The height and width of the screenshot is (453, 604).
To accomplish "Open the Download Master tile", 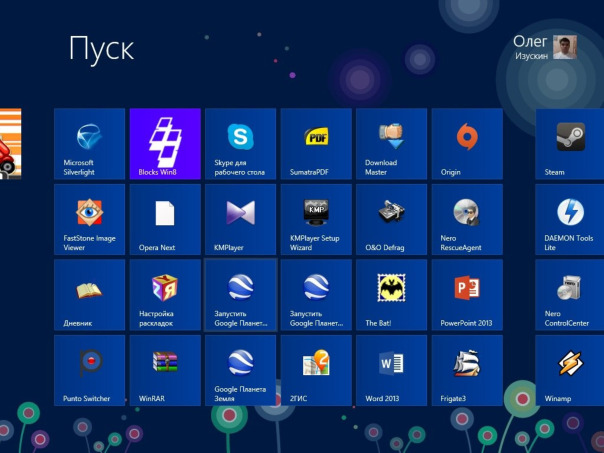I will [x=392, y=144].
